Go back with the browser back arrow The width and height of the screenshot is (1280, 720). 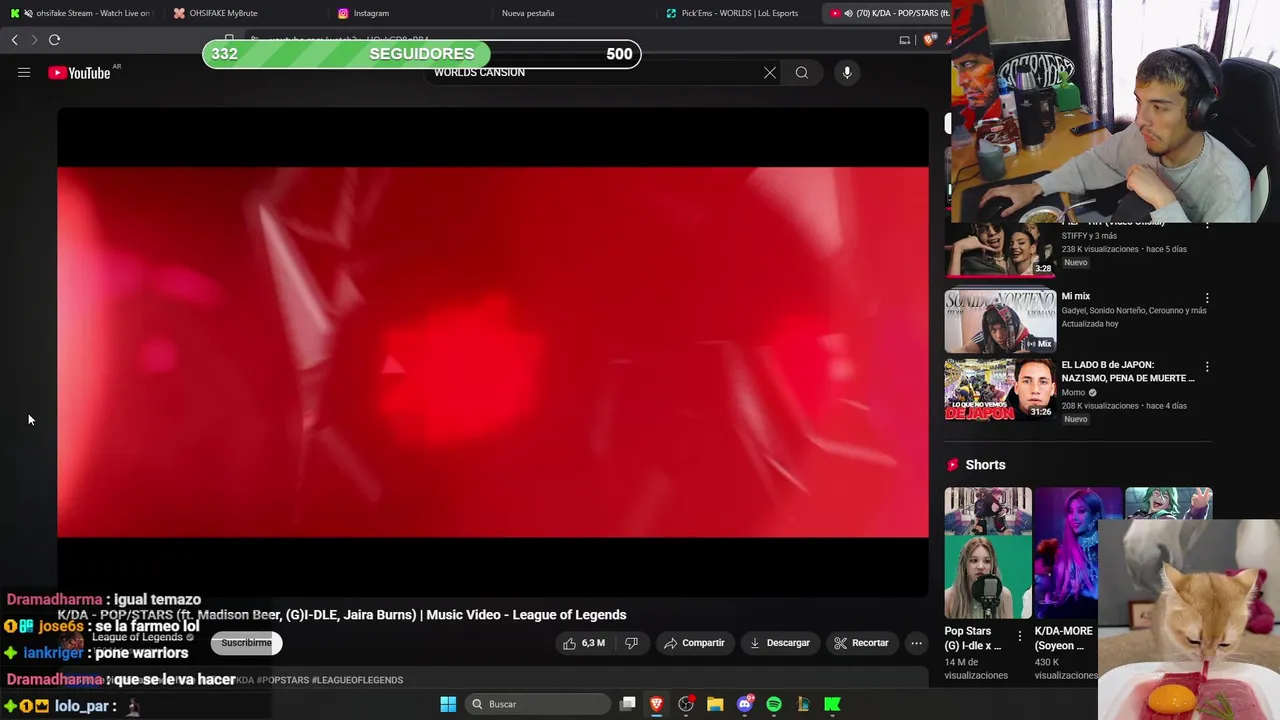point(14,40)
